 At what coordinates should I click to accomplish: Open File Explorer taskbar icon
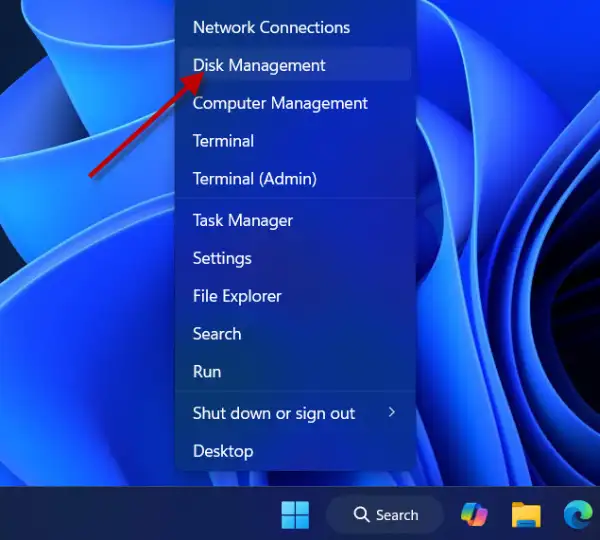[526, 515]
